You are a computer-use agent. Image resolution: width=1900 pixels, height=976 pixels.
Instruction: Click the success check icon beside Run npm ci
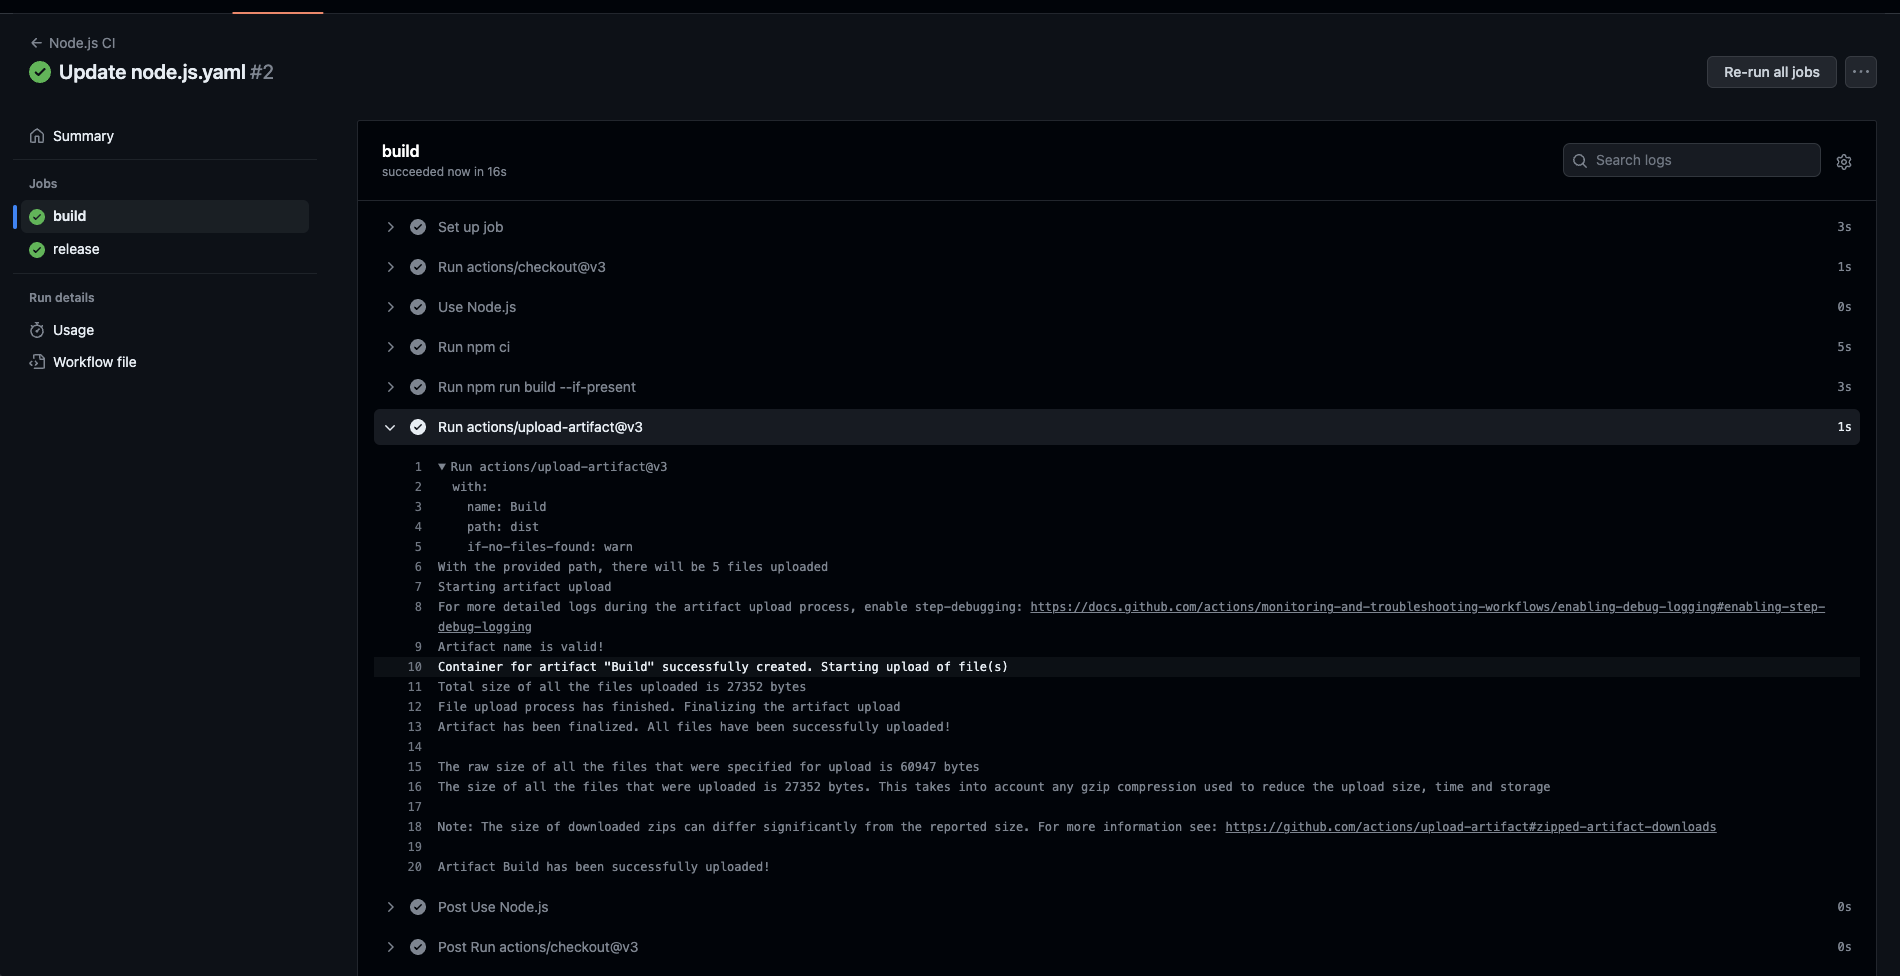(x=417, y=347)
